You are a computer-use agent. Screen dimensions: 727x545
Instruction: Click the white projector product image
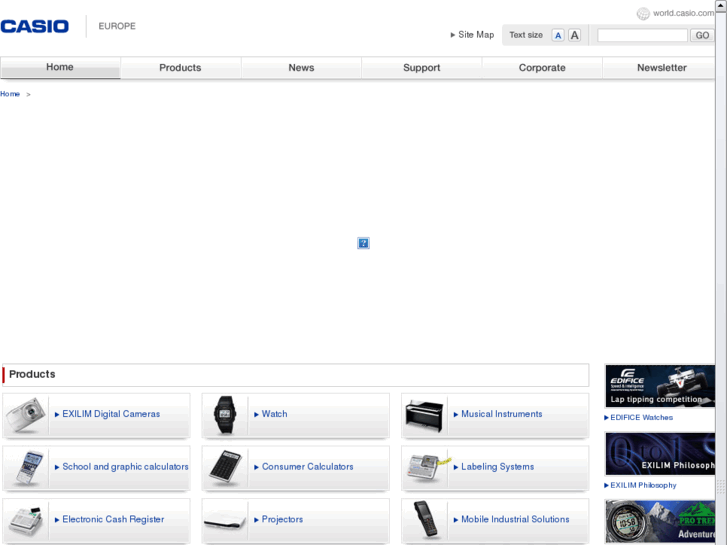[x=225, y=520]
